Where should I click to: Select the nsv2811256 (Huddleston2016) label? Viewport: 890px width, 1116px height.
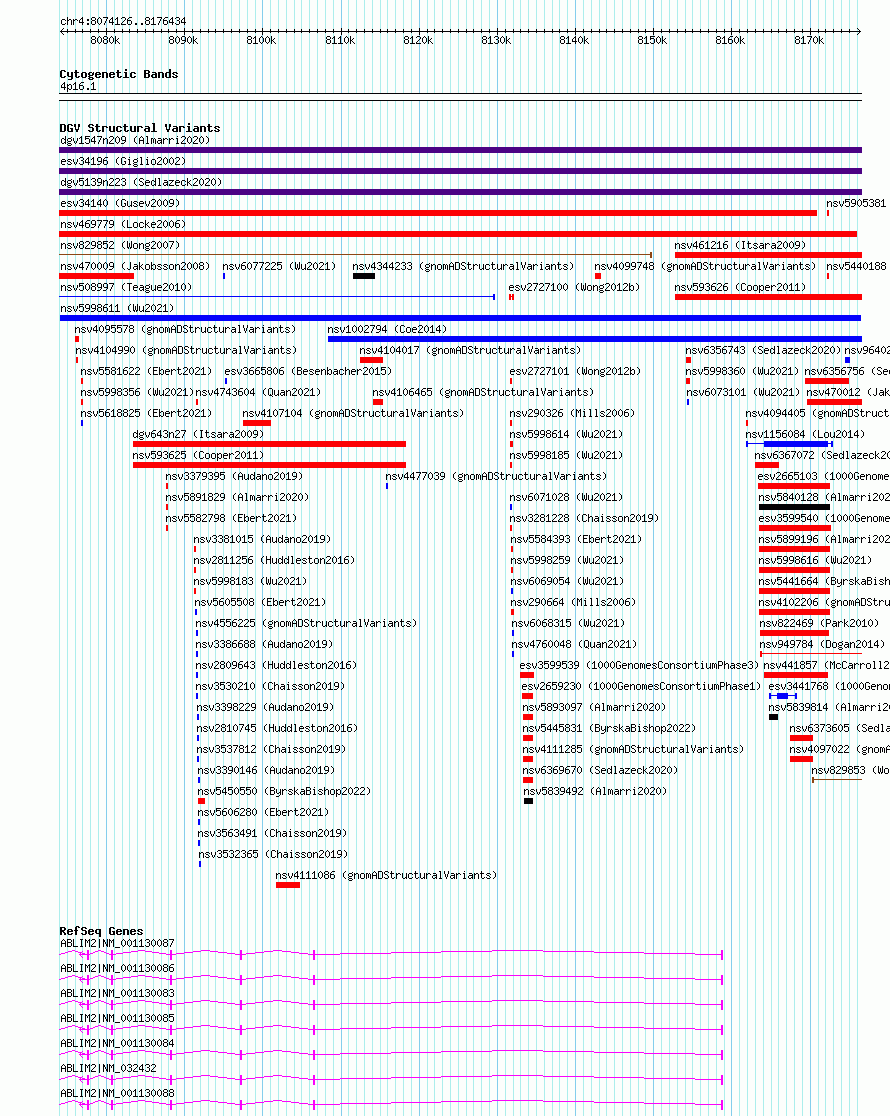tap(275, 560)
